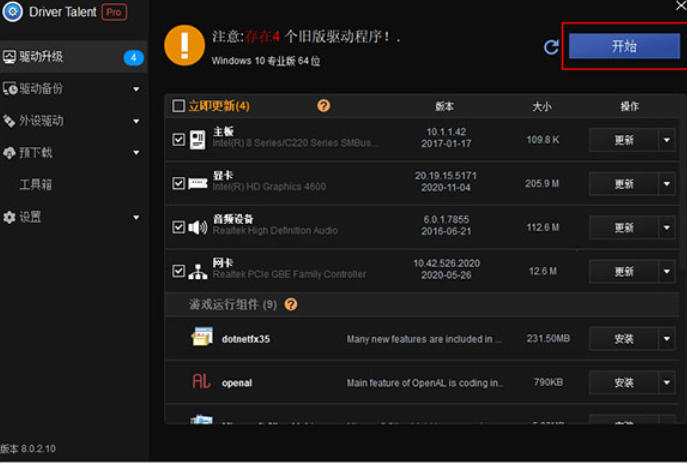Expand the 驱动备份 sidebar menu
This screenshot has width=687, height=465.
tap(70, 89)
